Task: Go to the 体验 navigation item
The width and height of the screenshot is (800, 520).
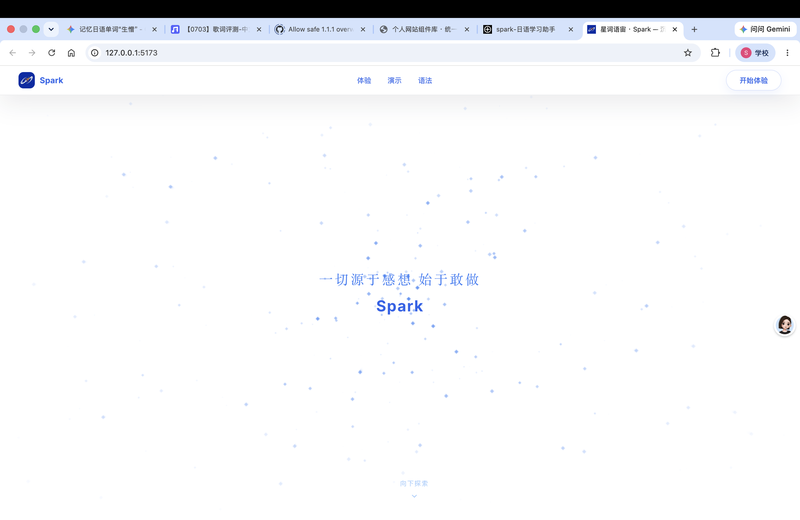Action: (364, 80)
